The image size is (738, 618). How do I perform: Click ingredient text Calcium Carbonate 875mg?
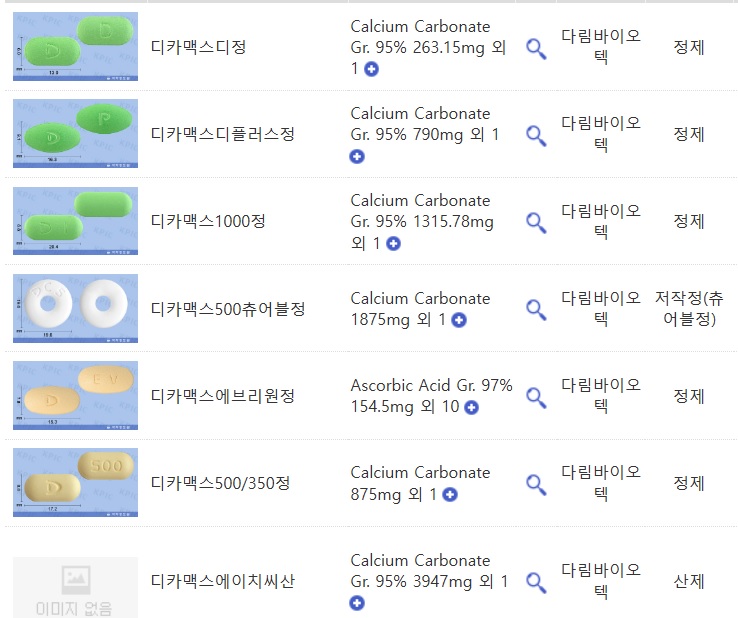(x=420, y=483)
